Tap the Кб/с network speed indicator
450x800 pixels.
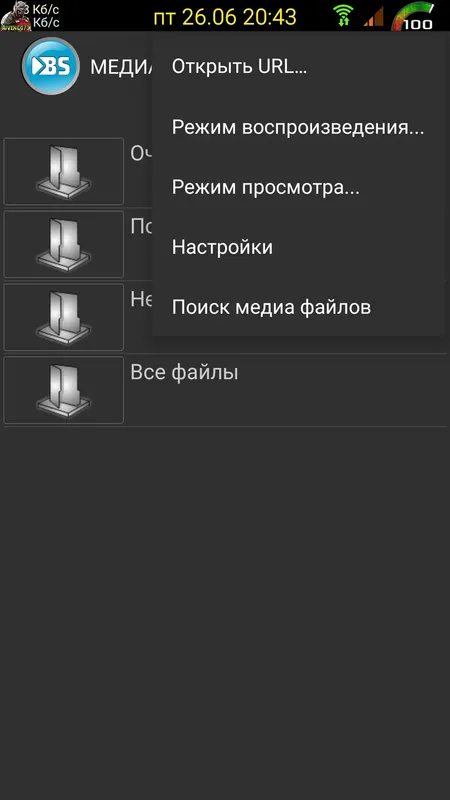coord(46,16)
